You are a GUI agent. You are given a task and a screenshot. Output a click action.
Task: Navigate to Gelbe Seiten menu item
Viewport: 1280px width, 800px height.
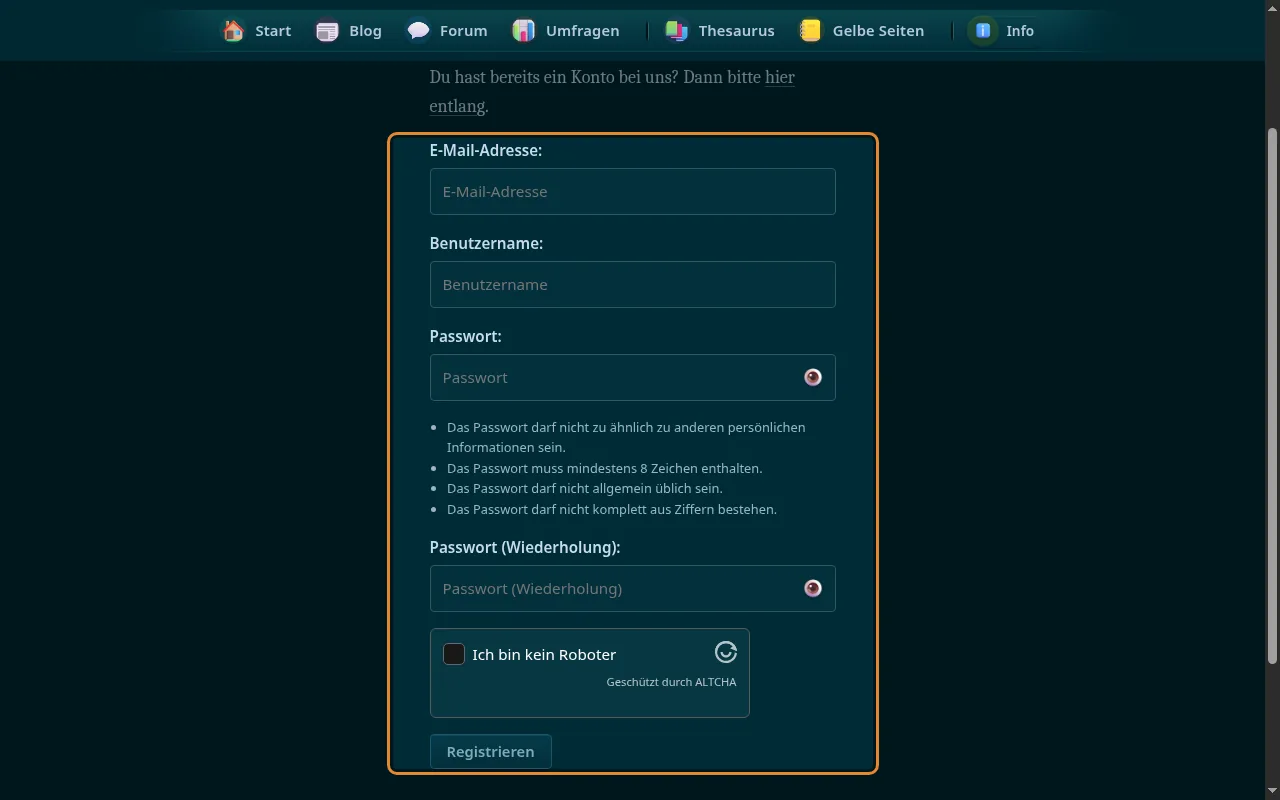pyautogui.click(x=861, y=31)
